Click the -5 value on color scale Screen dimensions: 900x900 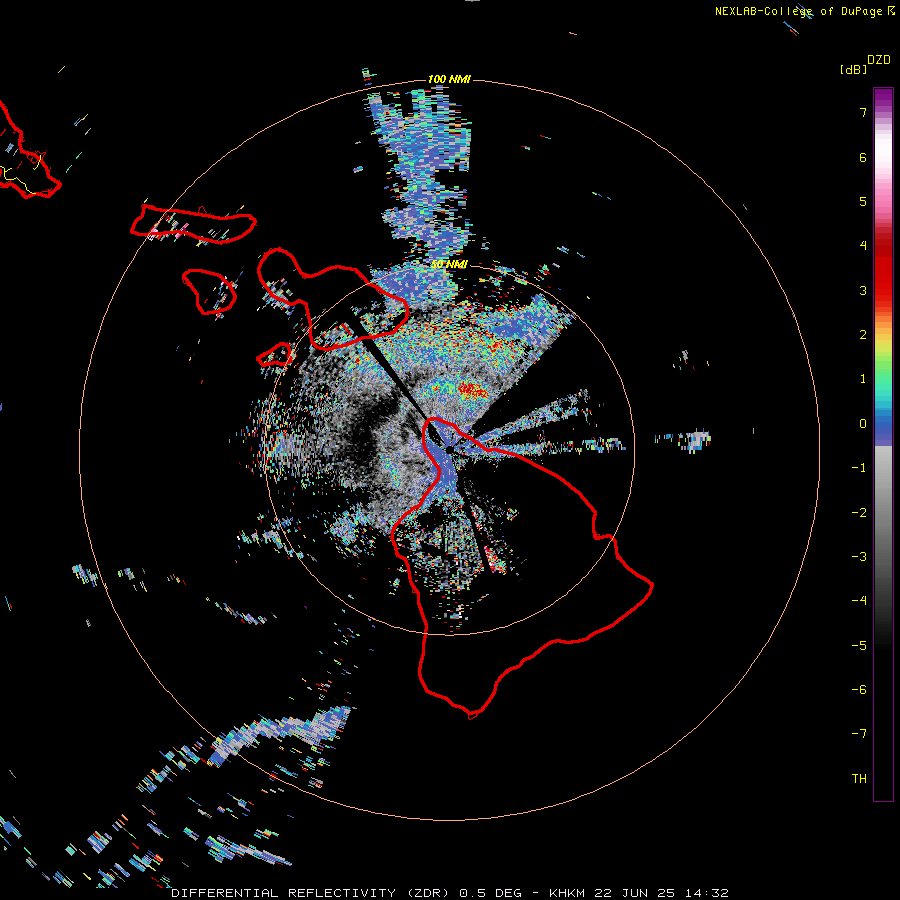pyautogui.click(x=859, y=646)
